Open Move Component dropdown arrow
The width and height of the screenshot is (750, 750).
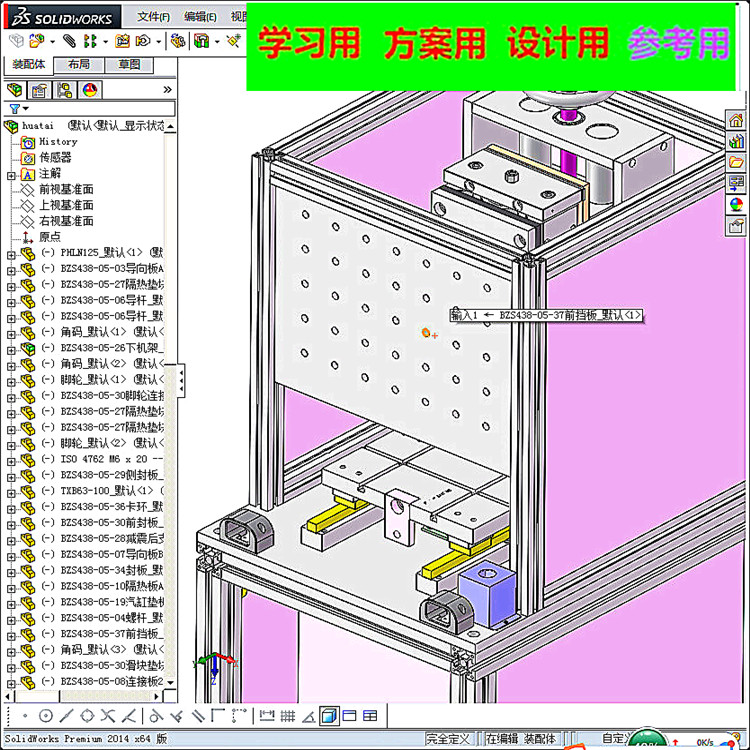pos(158,42)
